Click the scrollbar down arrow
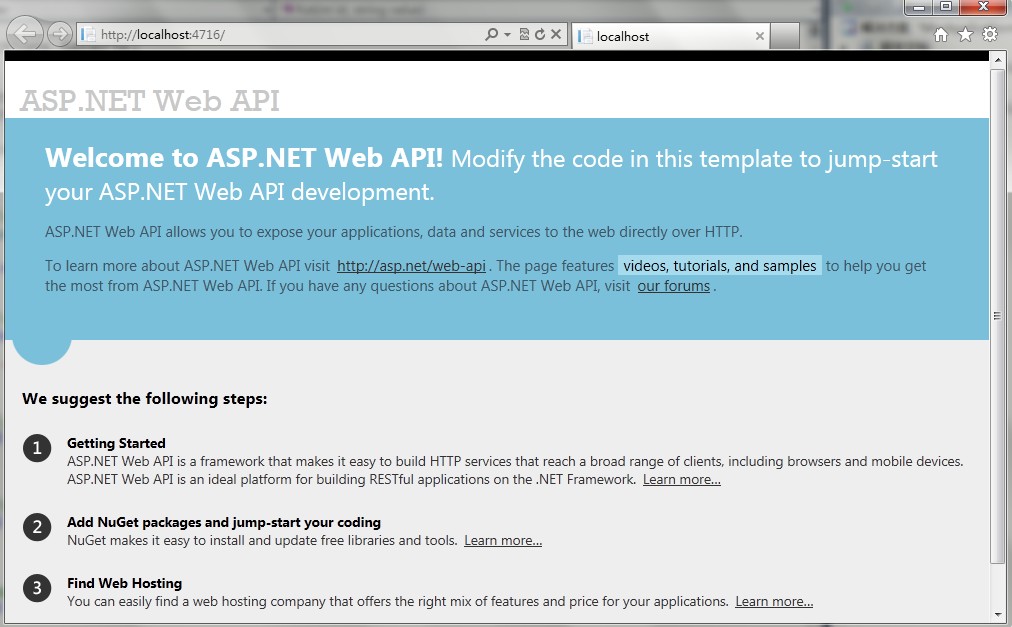This screenshot has height=627, width=1012. coord(998,615)
